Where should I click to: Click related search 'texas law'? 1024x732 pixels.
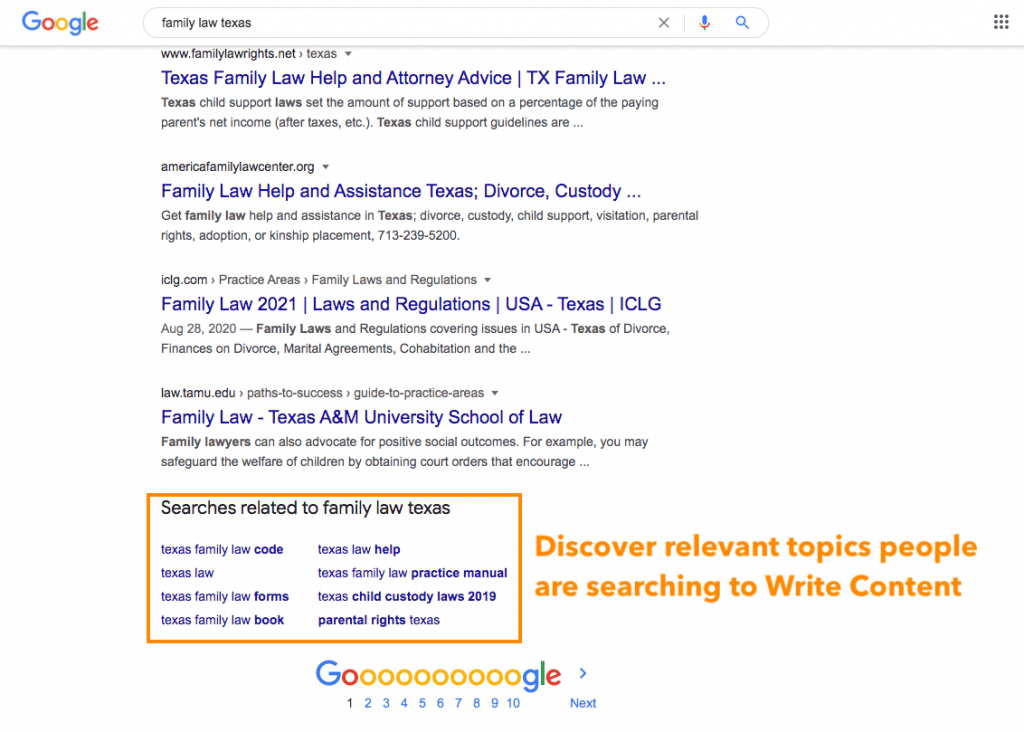tap(187, 573)
